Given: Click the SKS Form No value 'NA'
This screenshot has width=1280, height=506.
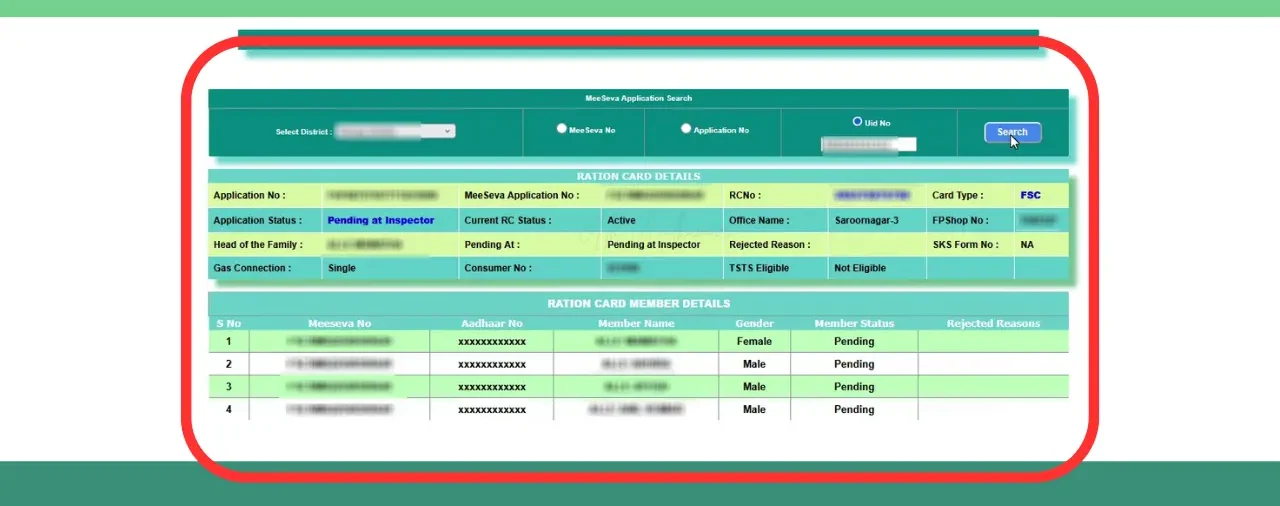Looking at the screenshot, I should [1027, 244].
